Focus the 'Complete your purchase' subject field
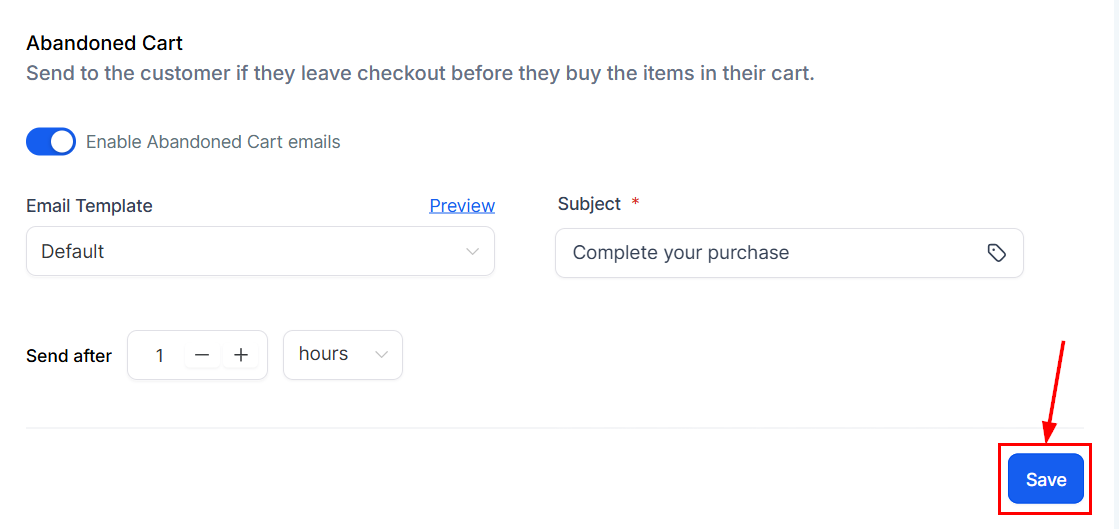This screenshot has width=1119, height=529. (789, 253)
